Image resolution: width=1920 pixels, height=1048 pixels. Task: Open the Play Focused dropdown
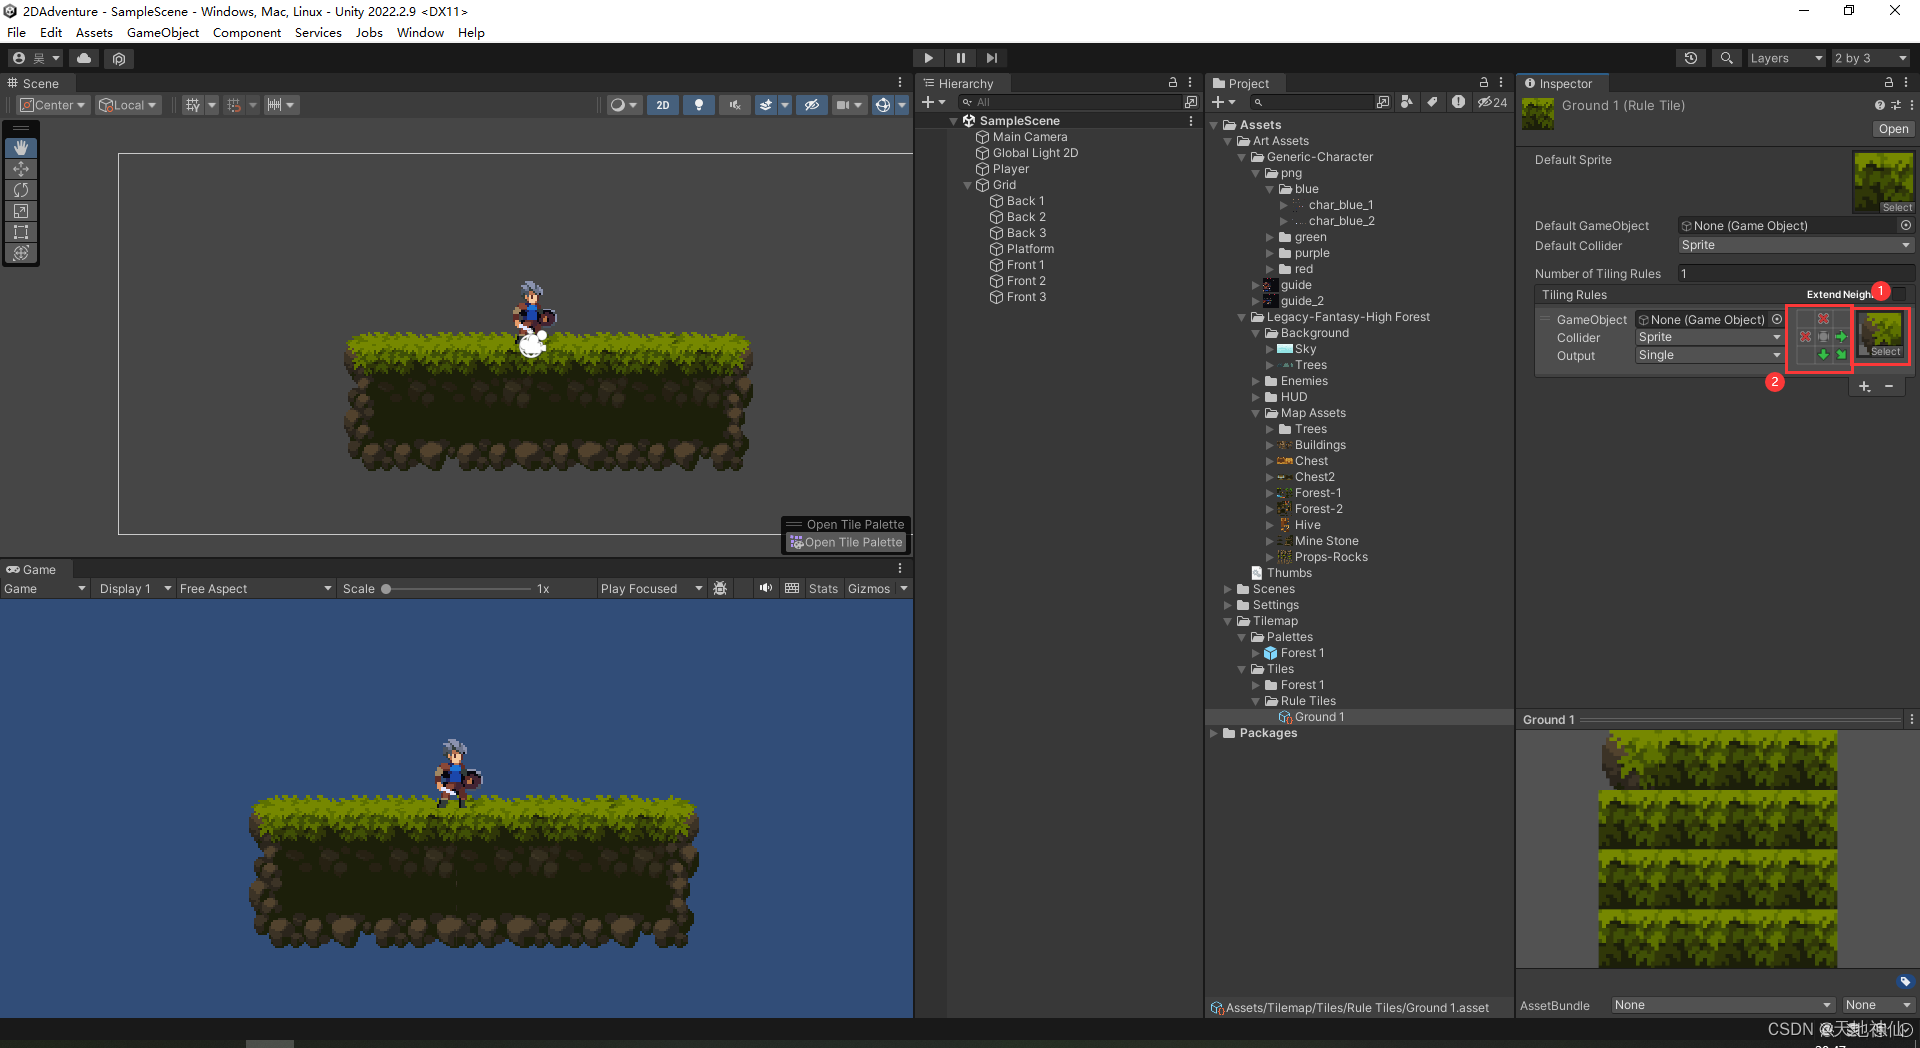[651, 589]
